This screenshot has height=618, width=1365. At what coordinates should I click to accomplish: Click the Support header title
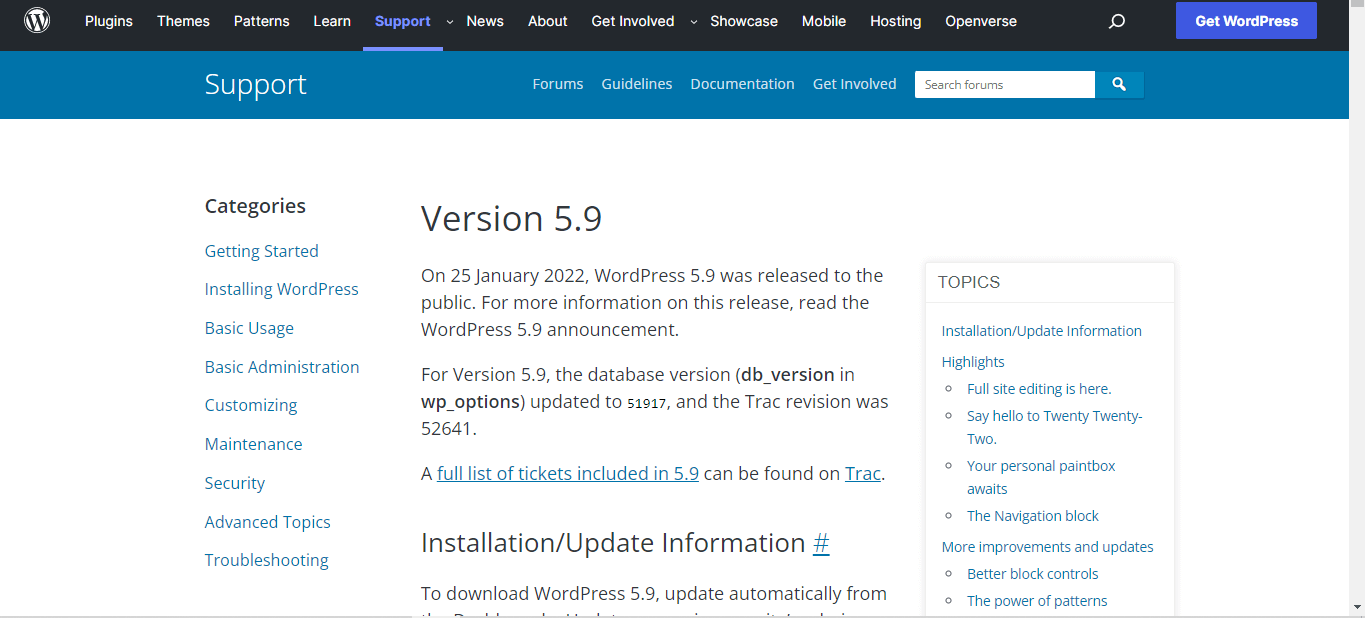[x=256, y=84]
